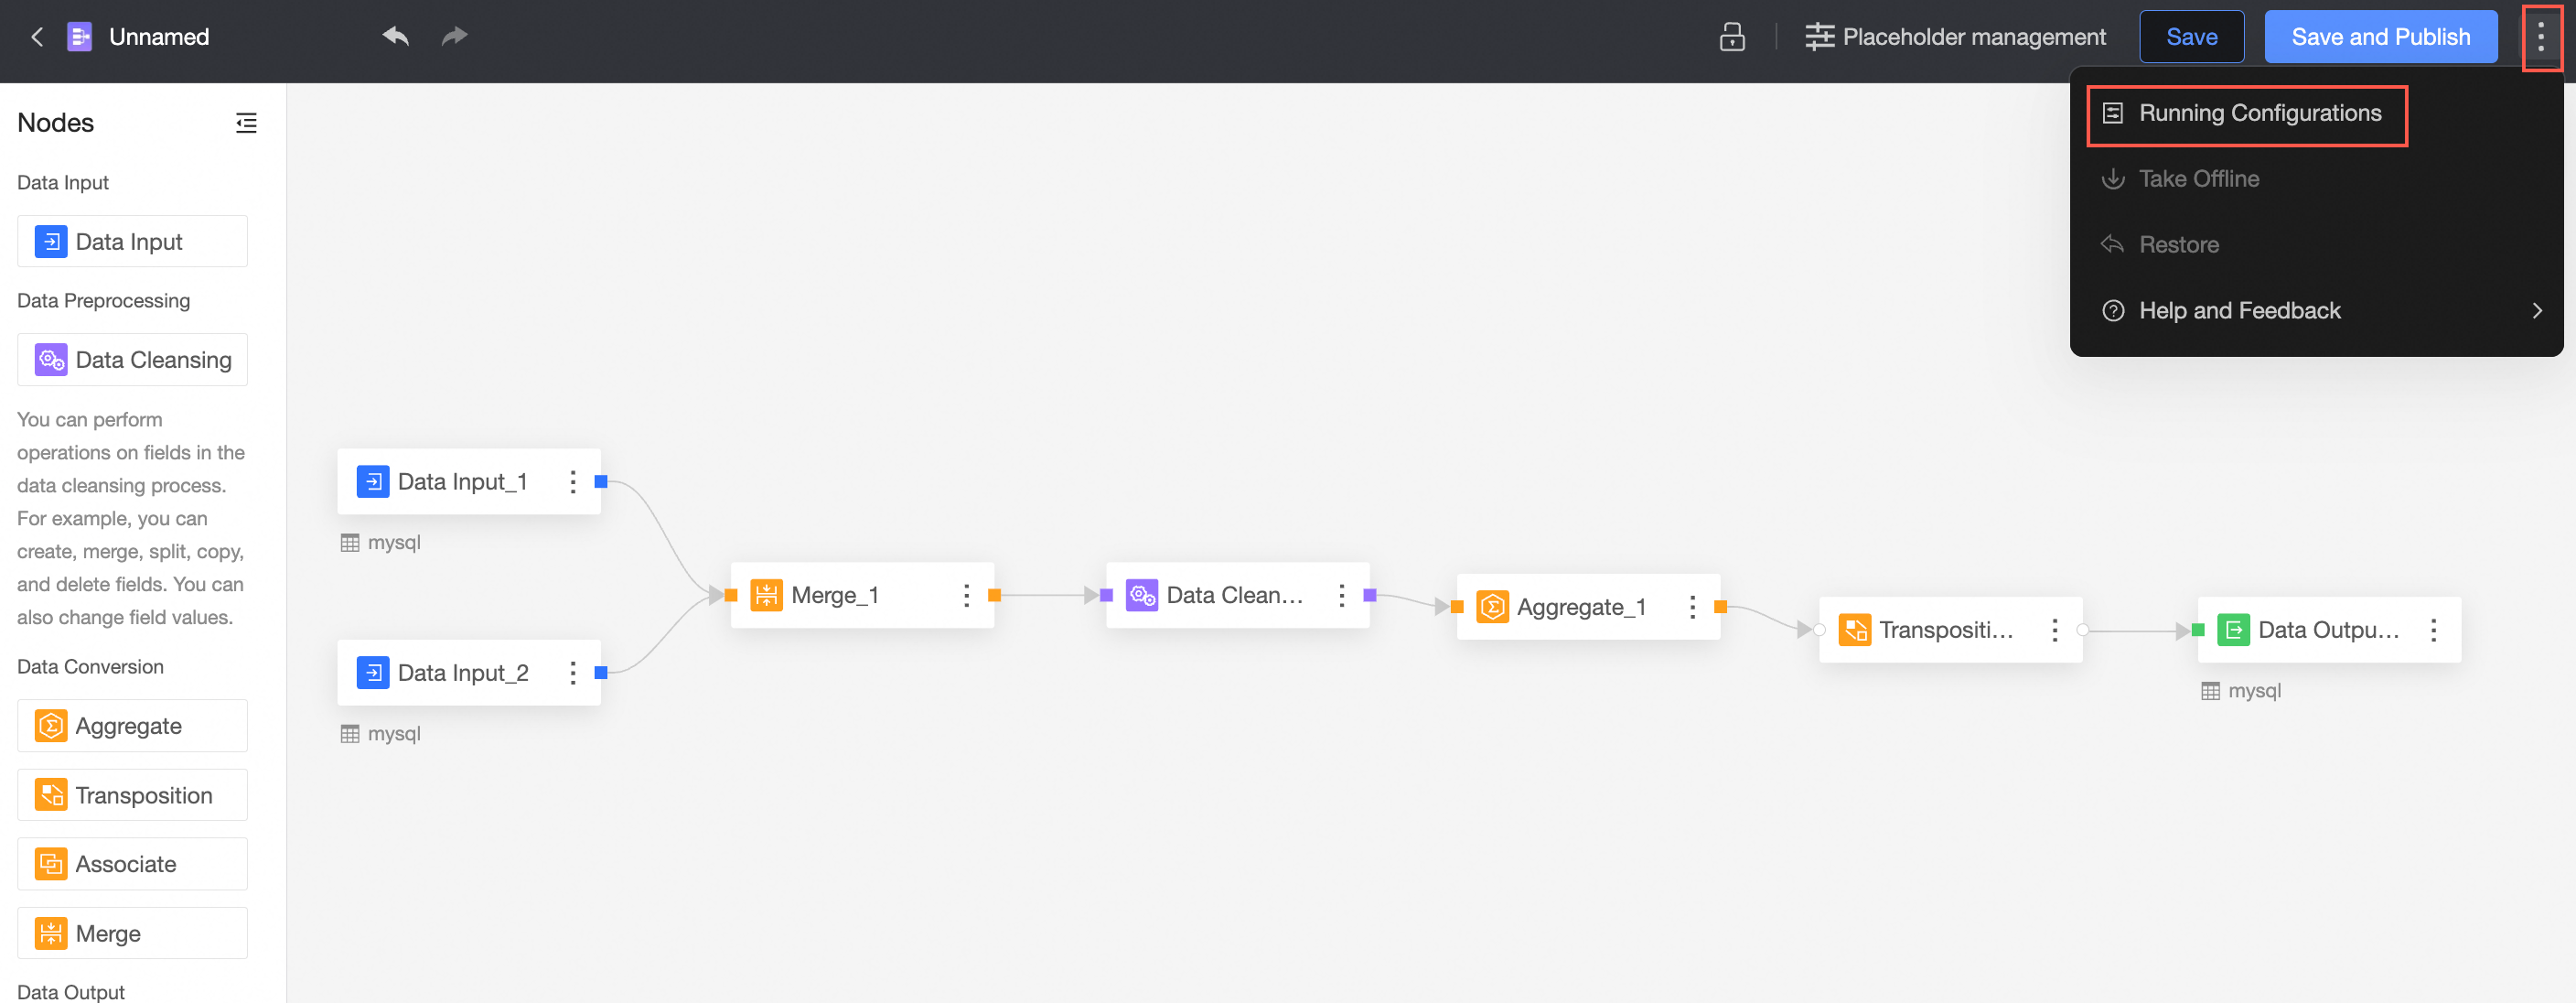Open Merge_1 node options menu

click(x=965, y=596)
